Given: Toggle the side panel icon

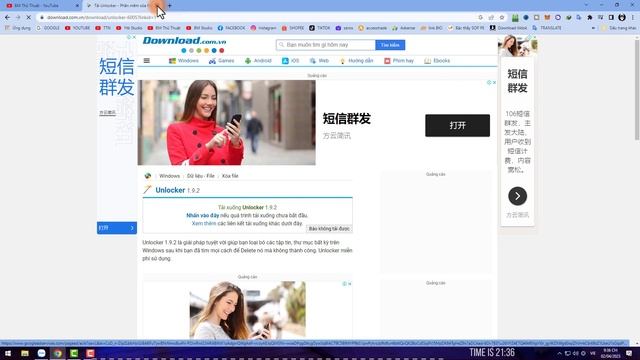Looking at the screenshot, I should 611,18.
